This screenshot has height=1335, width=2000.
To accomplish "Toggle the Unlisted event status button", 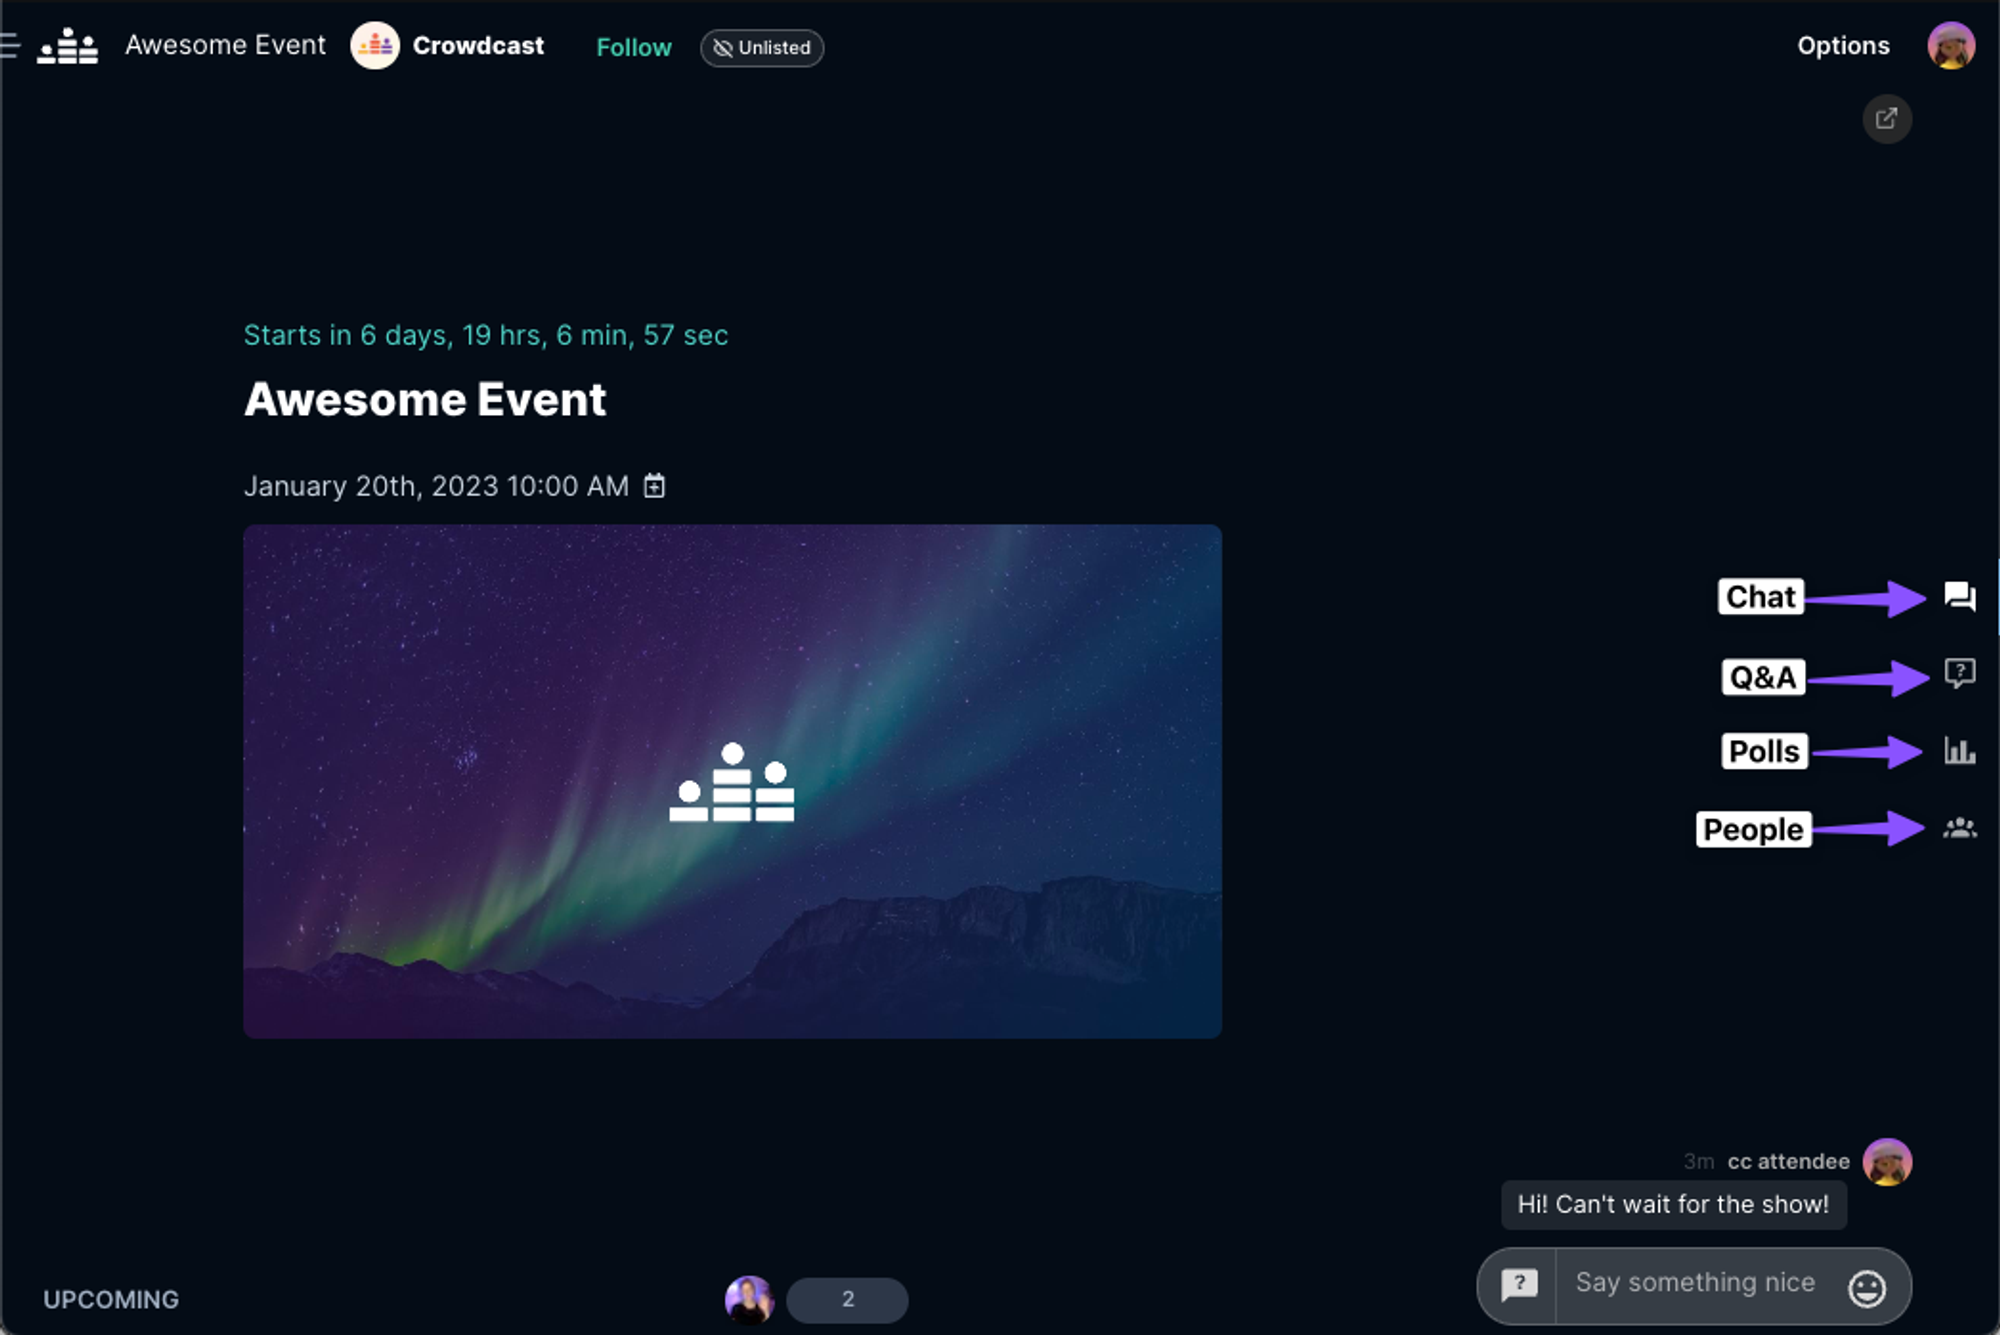I will [x=761, y=46].
